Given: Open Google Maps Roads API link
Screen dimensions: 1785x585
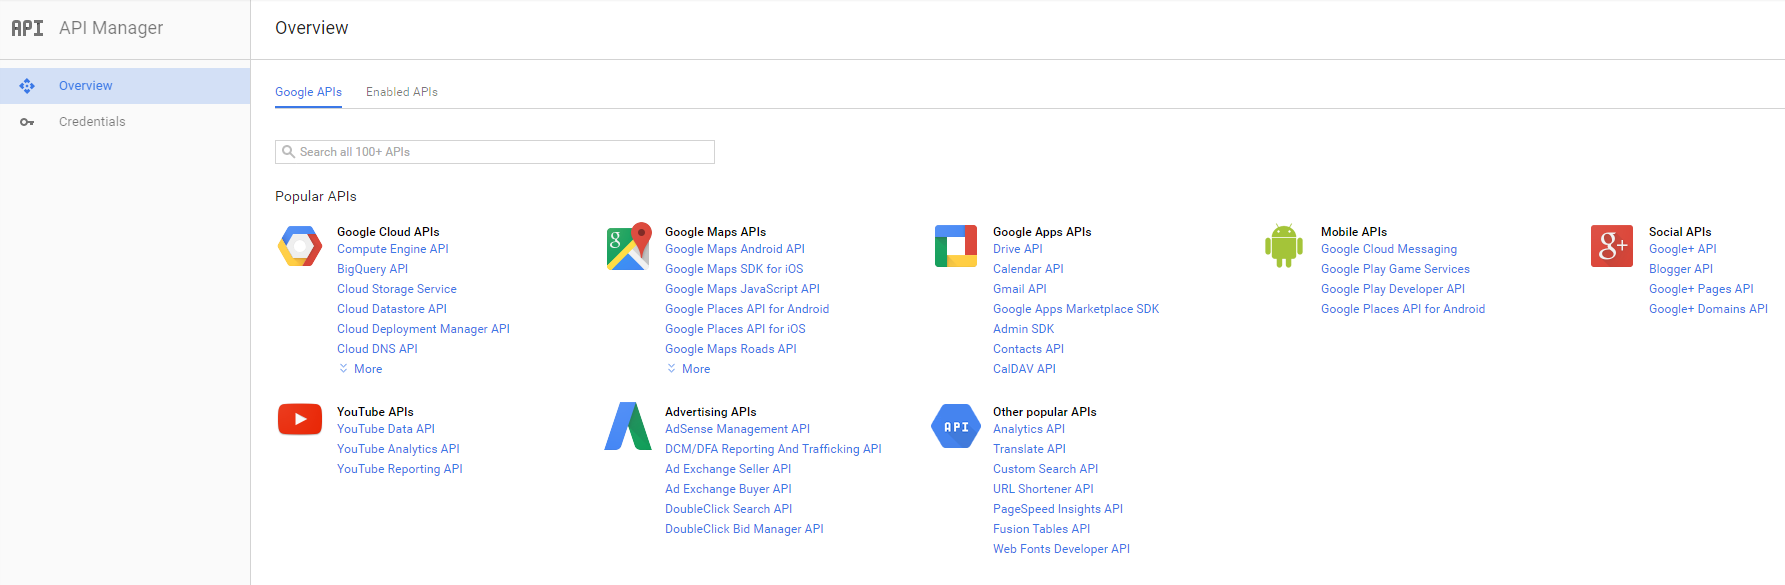Looking at the screenshot, I should coord(731,349).
